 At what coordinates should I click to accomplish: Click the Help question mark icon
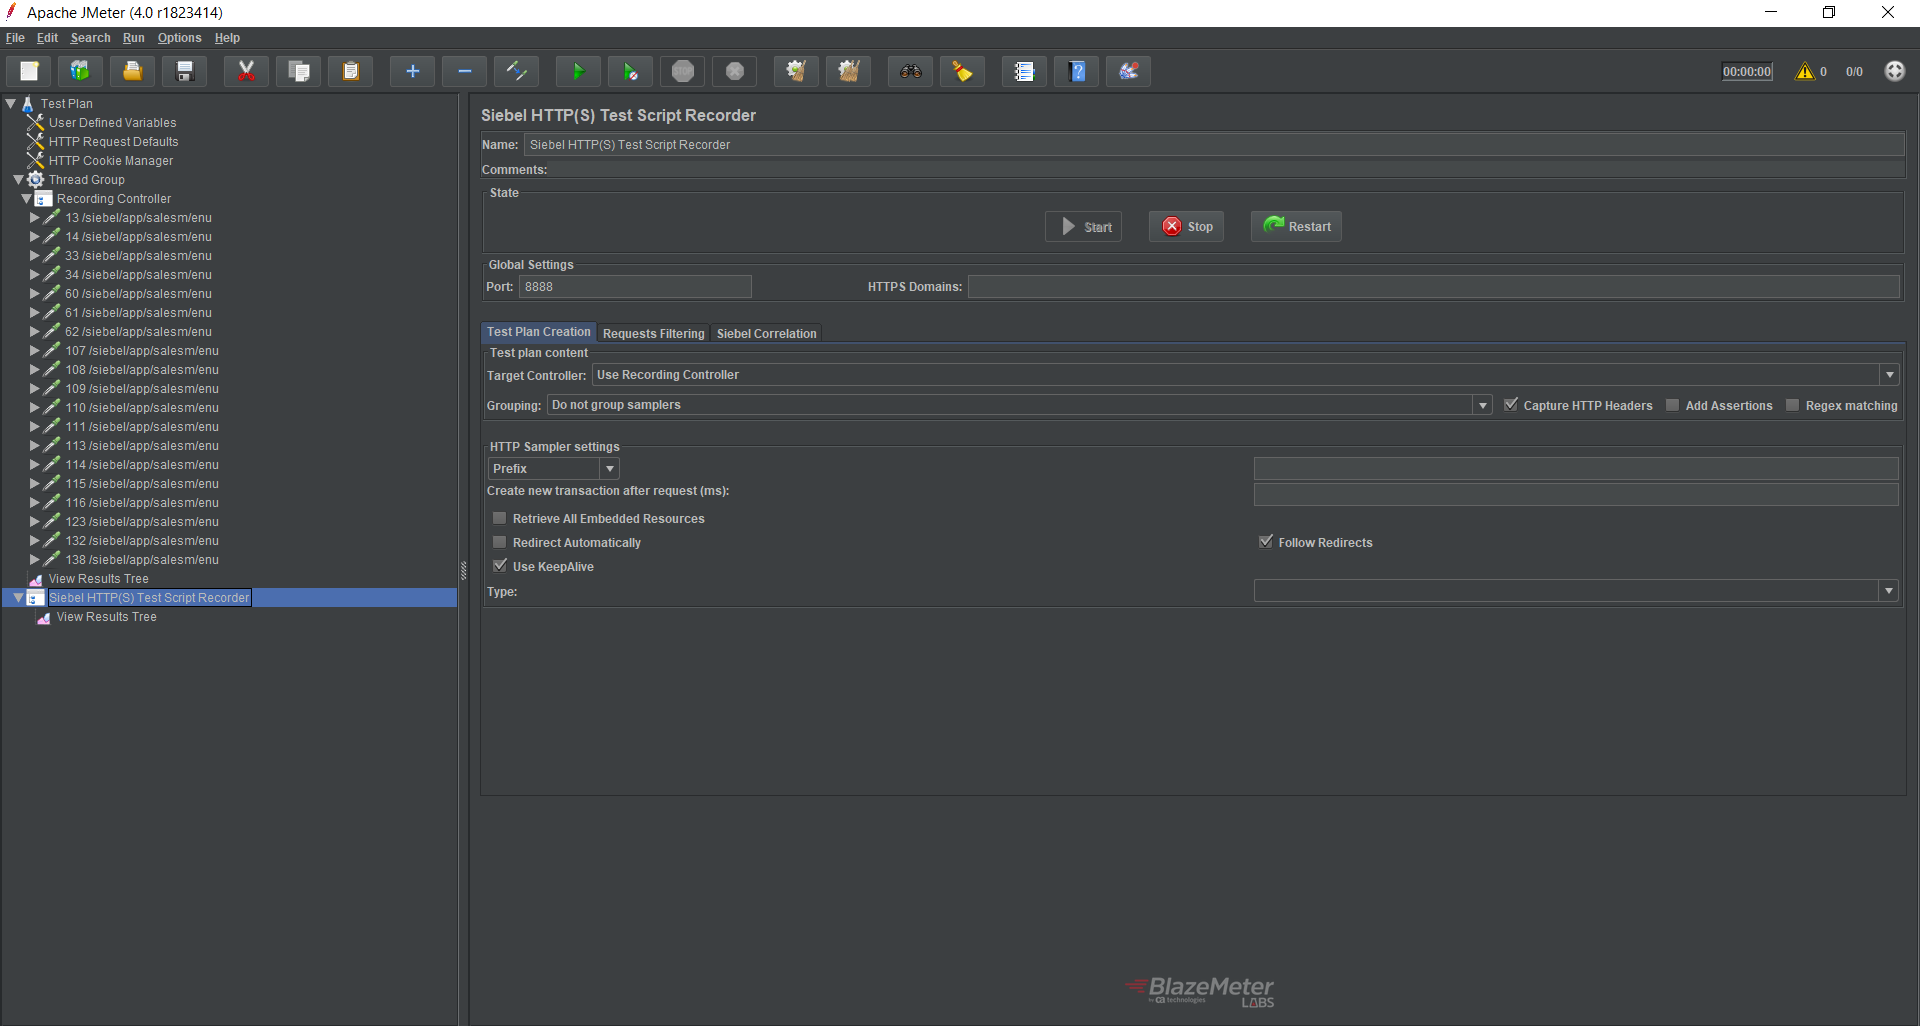[x=1076, y=71]
